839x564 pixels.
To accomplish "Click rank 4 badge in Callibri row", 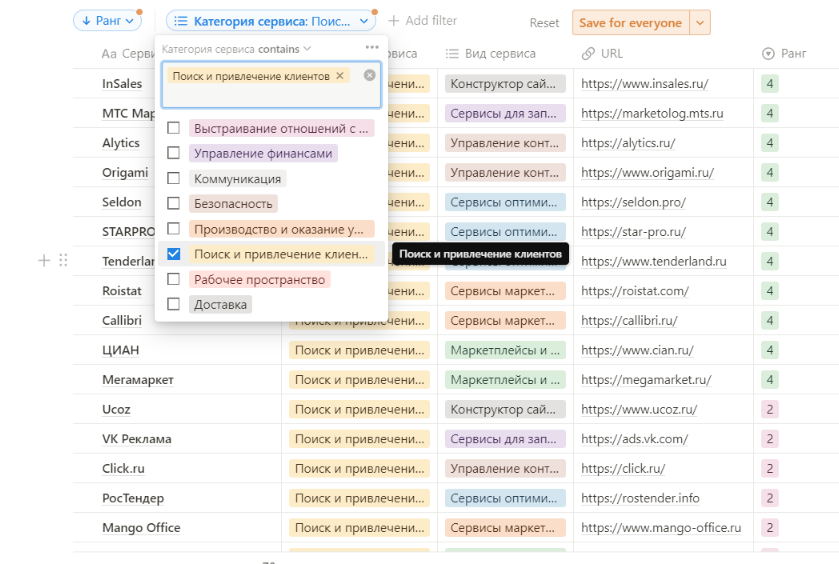I will (x=769, y=321).
